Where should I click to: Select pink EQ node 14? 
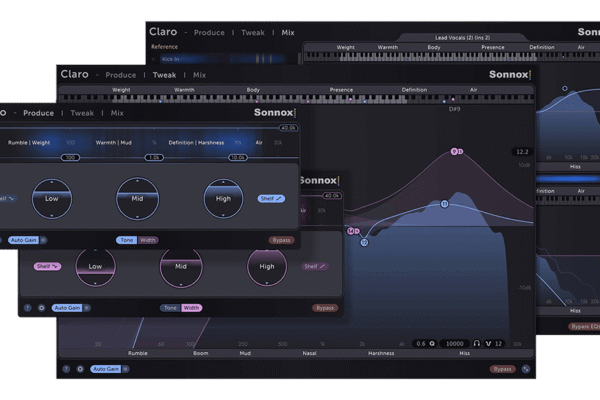click(x=350, y=231)
